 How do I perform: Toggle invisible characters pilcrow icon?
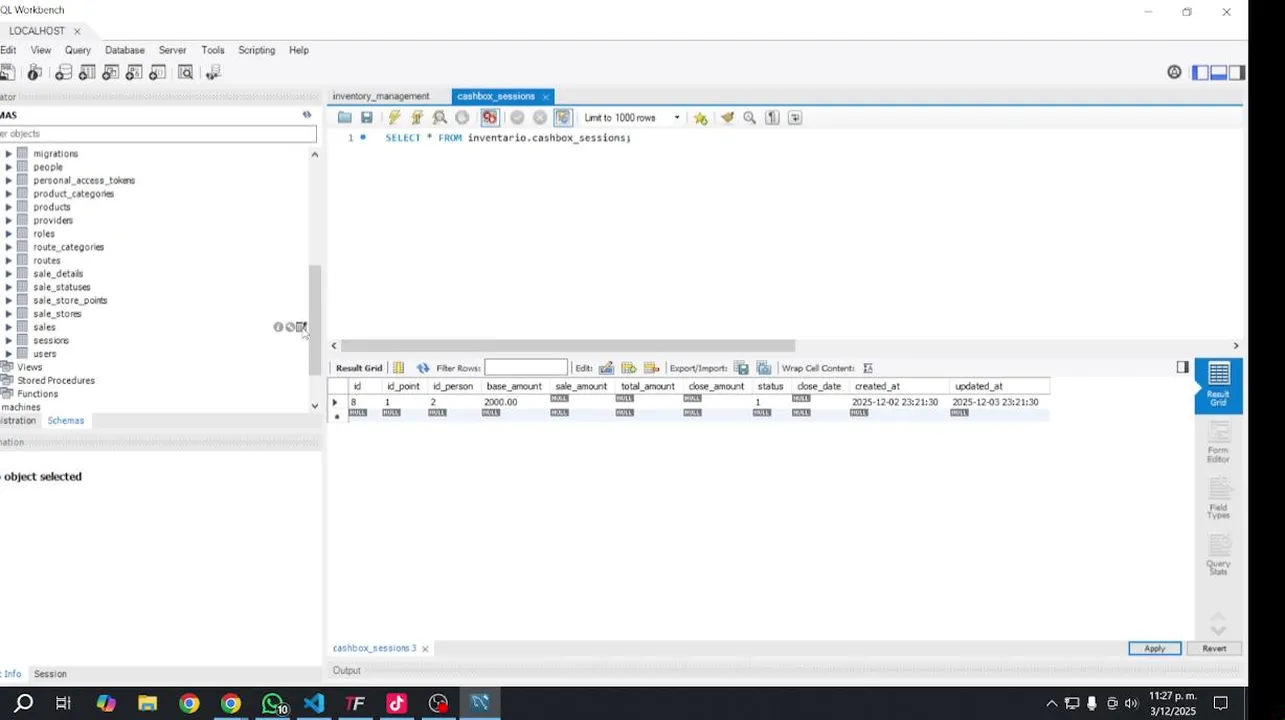coord(772,118)
